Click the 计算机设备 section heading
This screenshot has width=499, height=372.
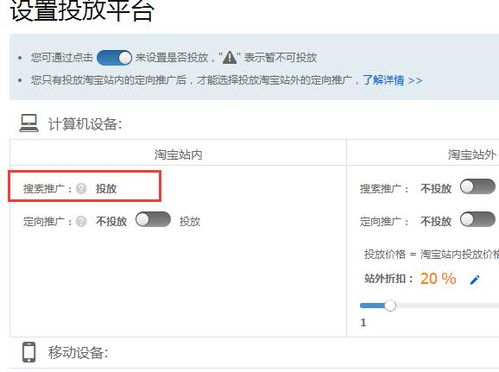85,124
